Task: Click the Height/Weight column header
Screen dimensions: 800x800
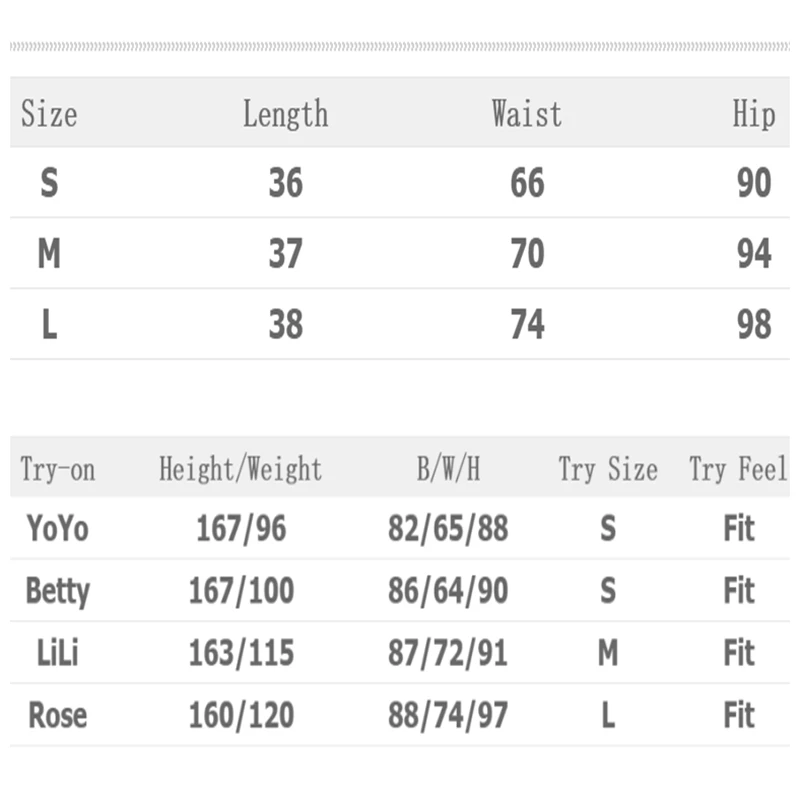Action: point(240,469)
